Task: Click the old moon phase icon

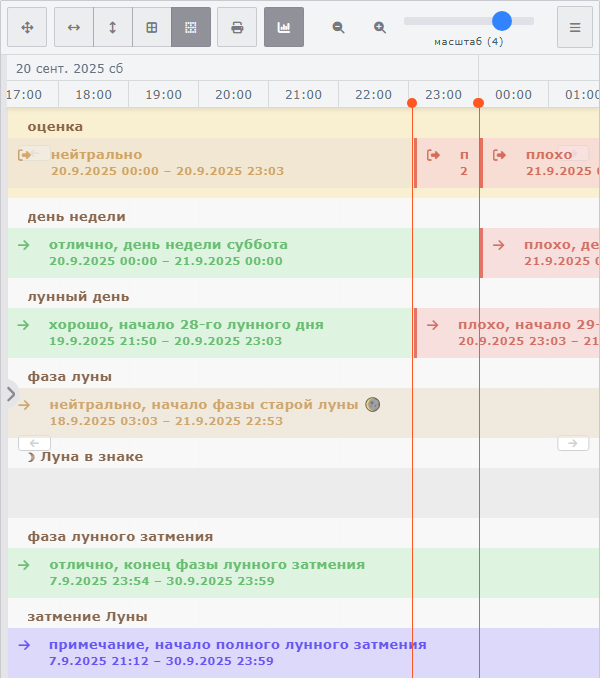Action: click(372, 405)
